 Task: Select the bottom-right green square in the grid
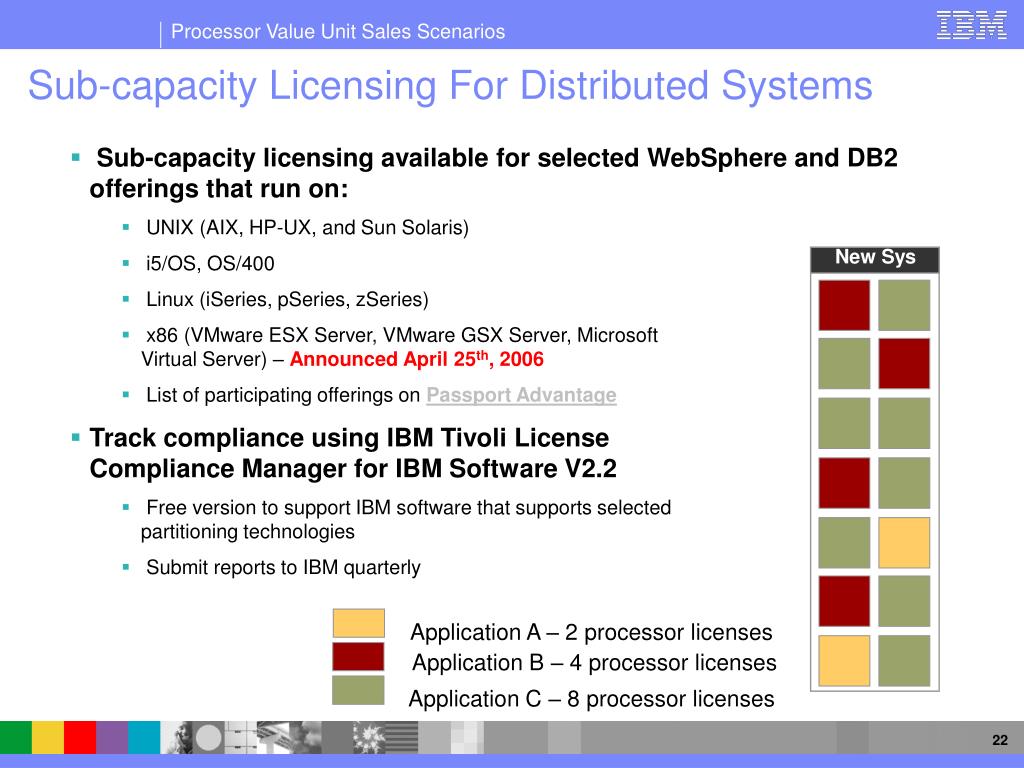[x=904, y=660]
